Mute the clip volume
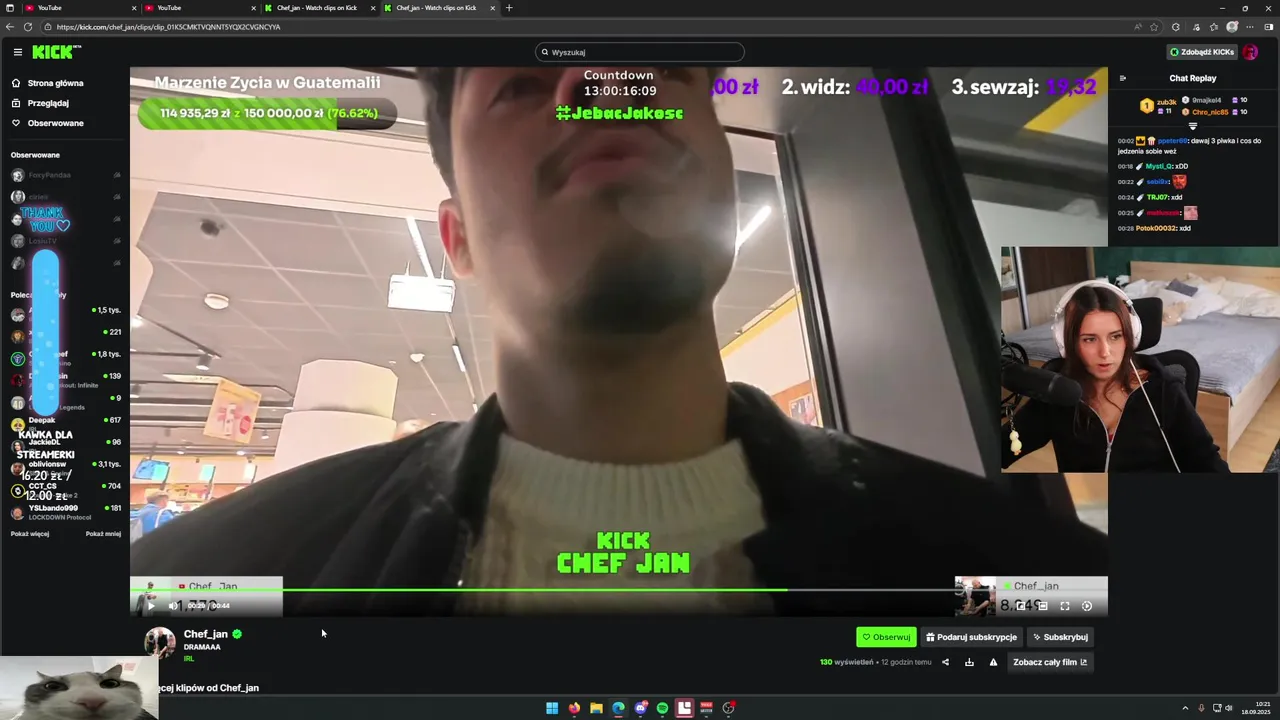 pyautogui.click(x=172, y=605)
